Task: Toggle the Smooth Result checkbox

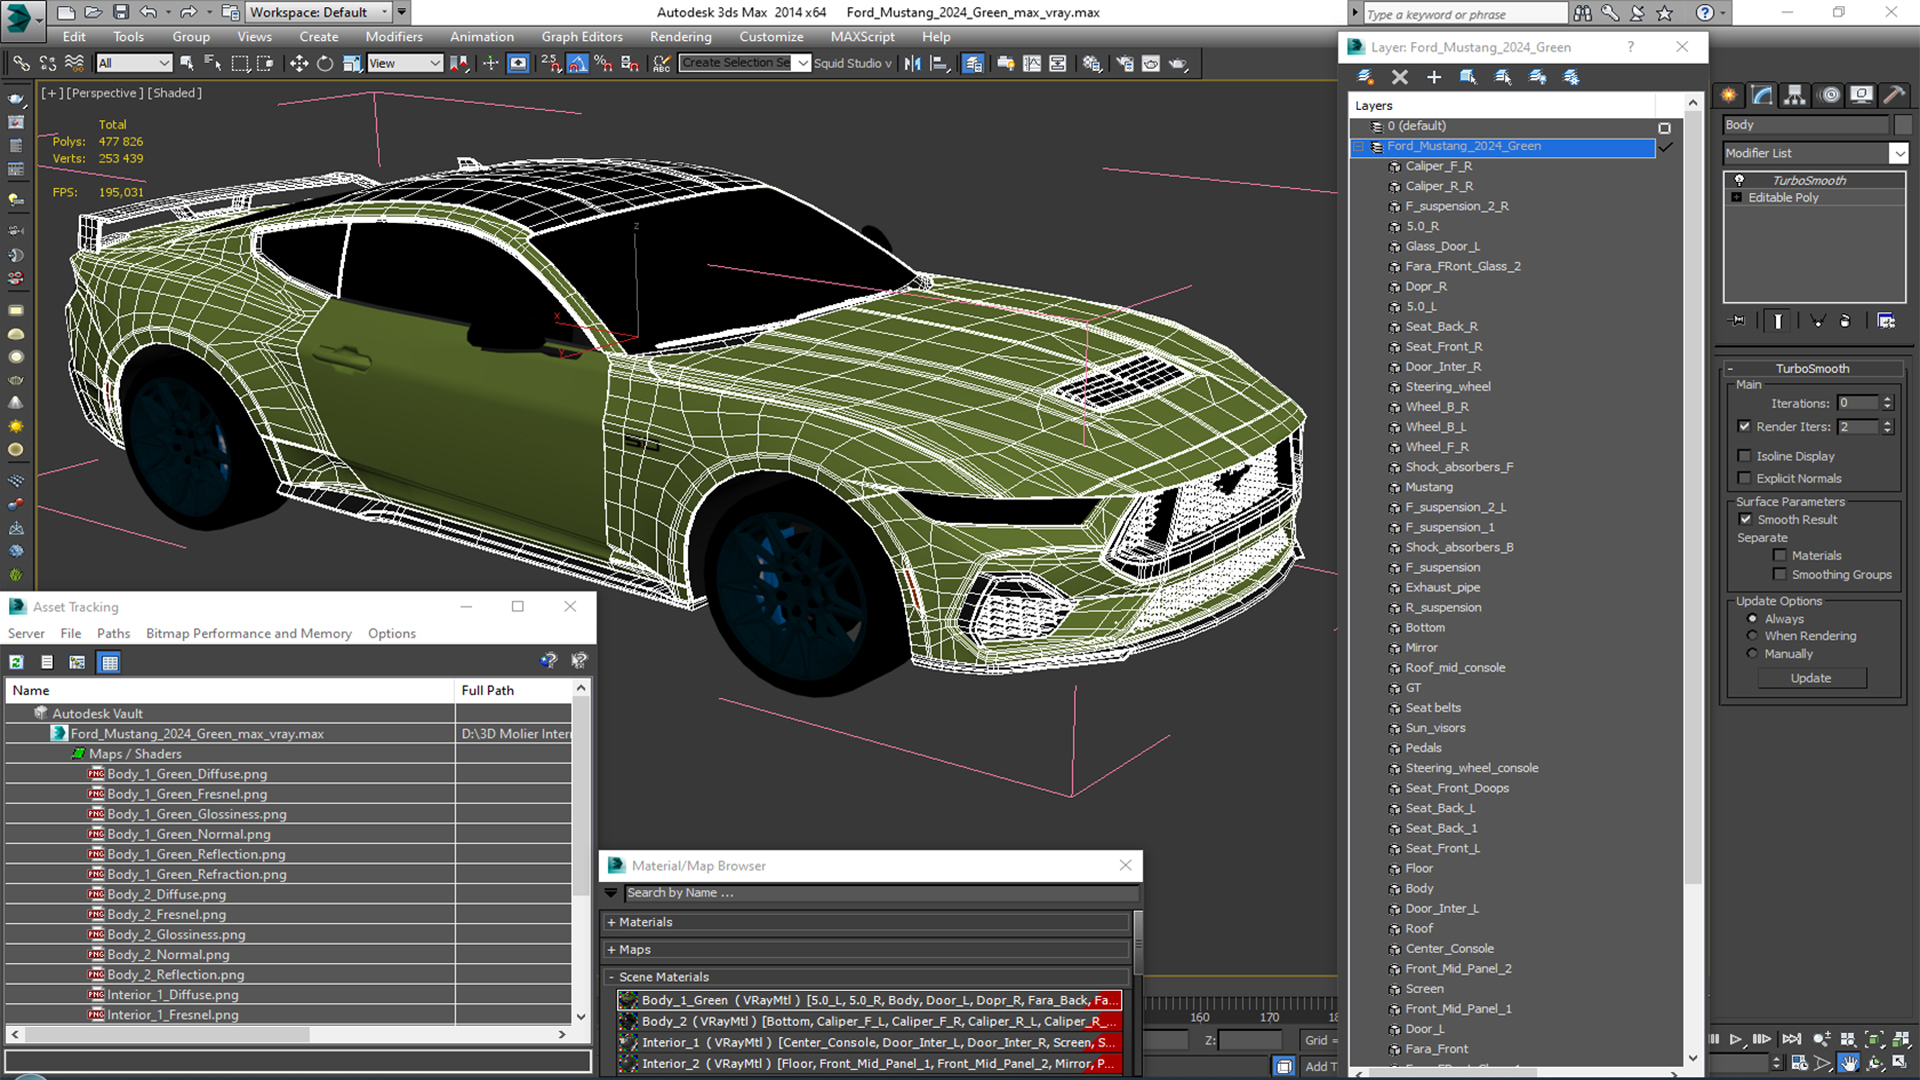Action: click(1746, 520)
